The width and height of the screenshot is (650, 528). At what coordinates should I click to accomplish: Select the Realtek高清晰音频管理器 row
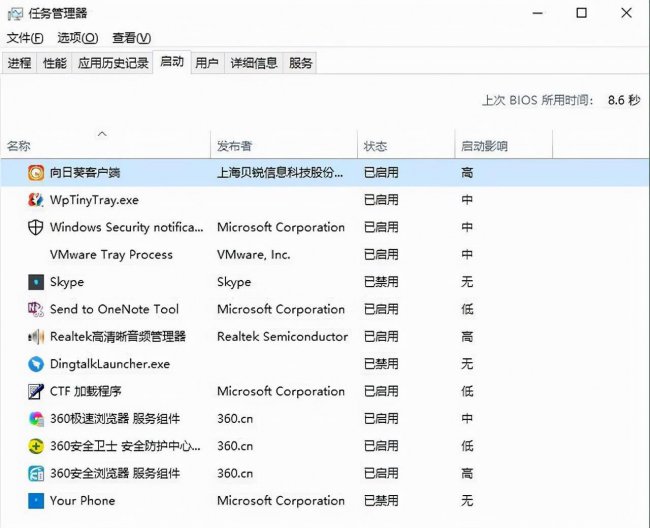click(325, 337)
